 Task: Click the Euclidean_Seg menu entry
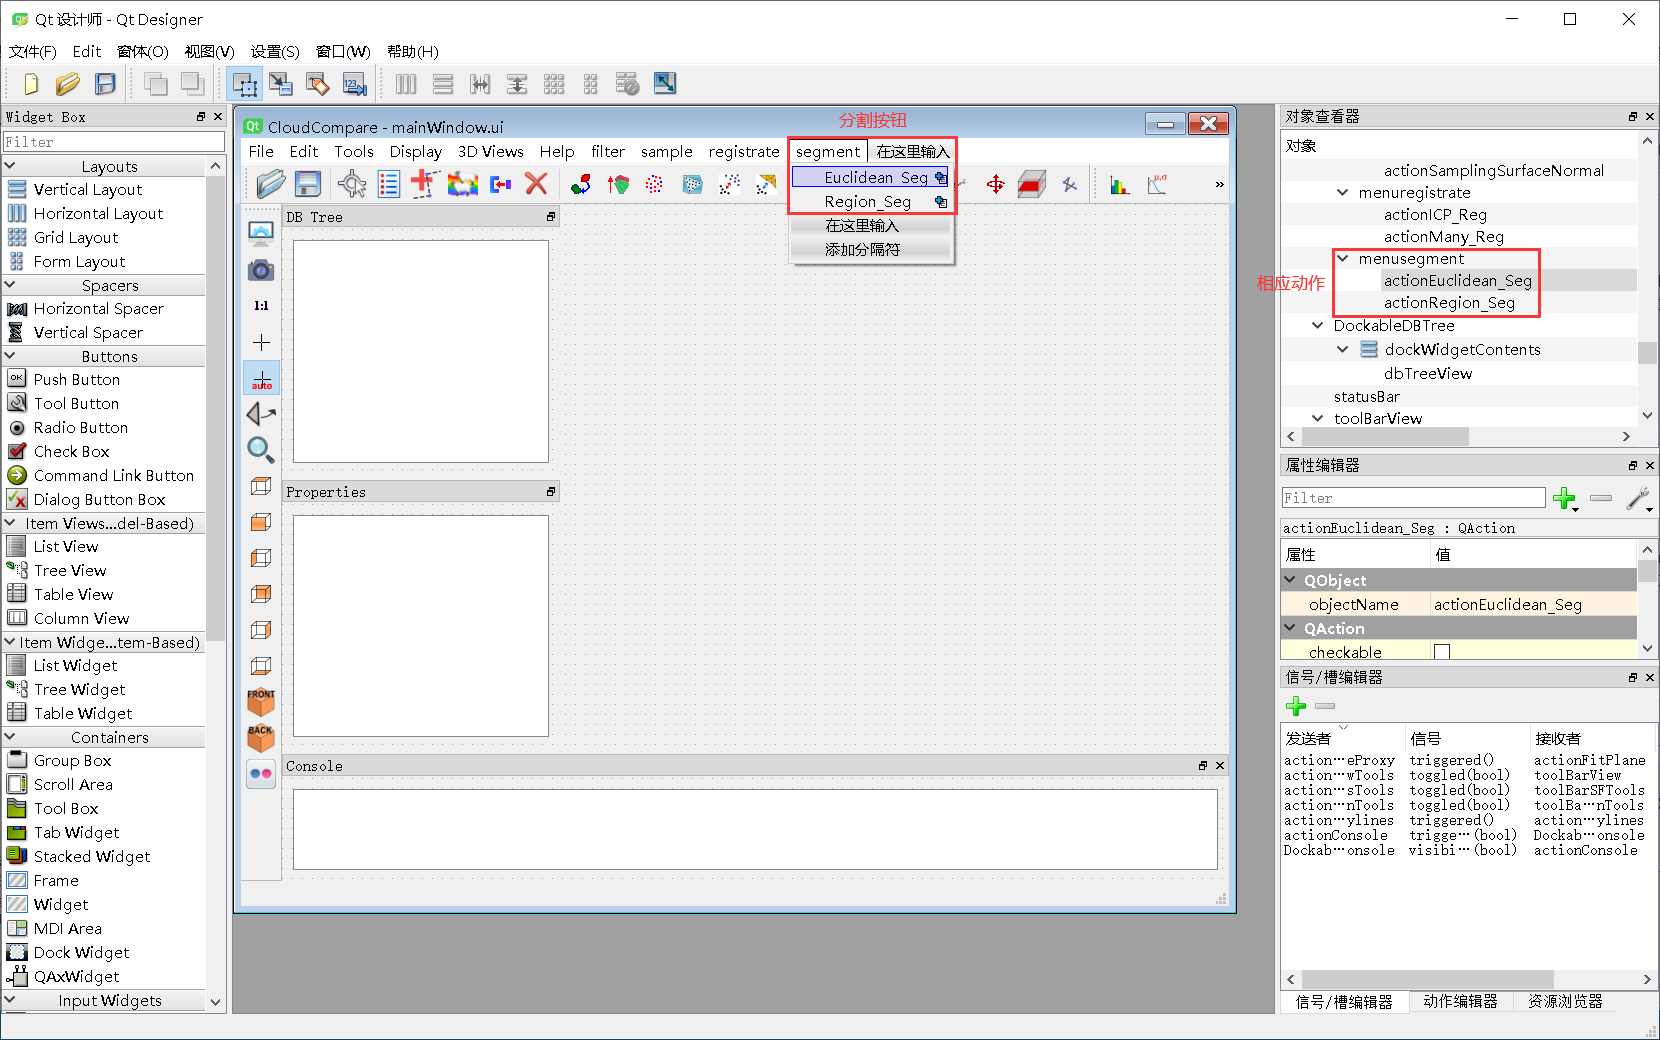(x=870, y=177)
